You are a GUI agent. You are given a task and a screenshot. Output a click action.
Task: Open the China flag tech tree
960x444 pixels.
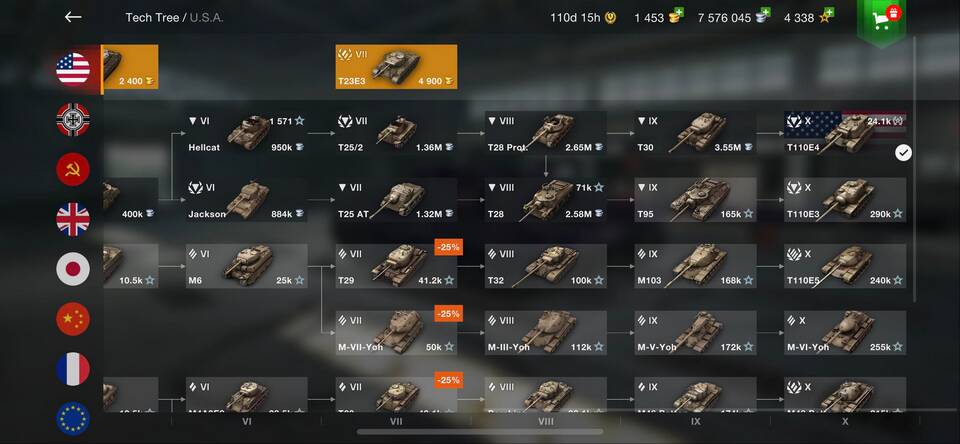[x=73, y=319]
